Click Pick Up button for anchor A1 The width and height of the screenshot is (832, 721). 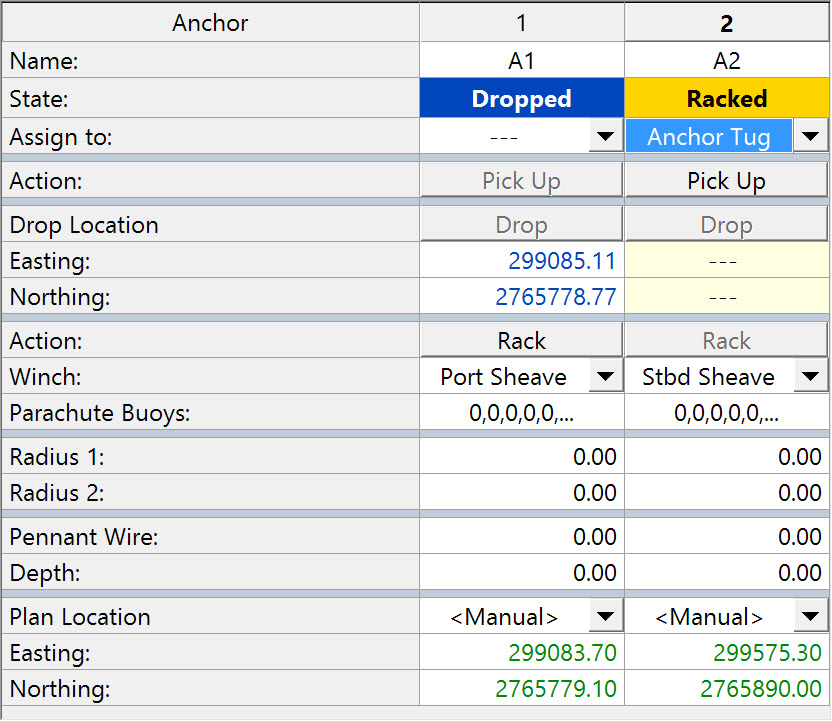click(521, 181)
